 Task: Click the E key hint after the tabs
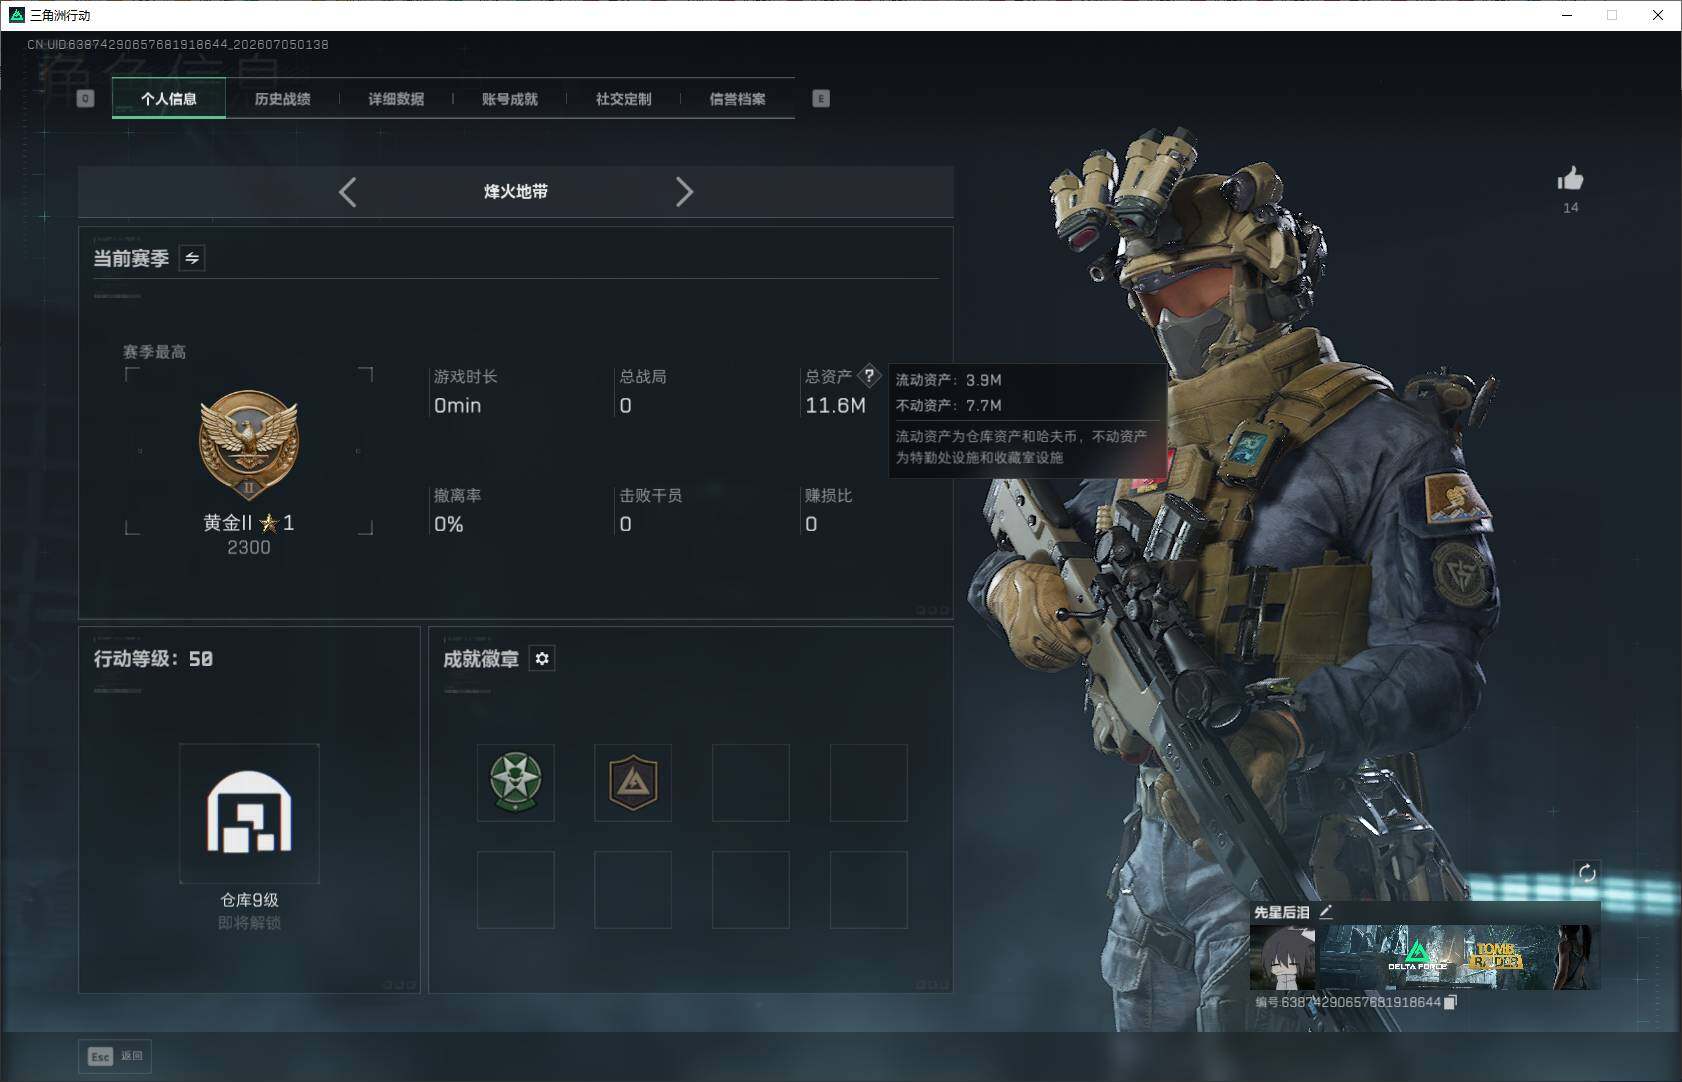point(821,98)
